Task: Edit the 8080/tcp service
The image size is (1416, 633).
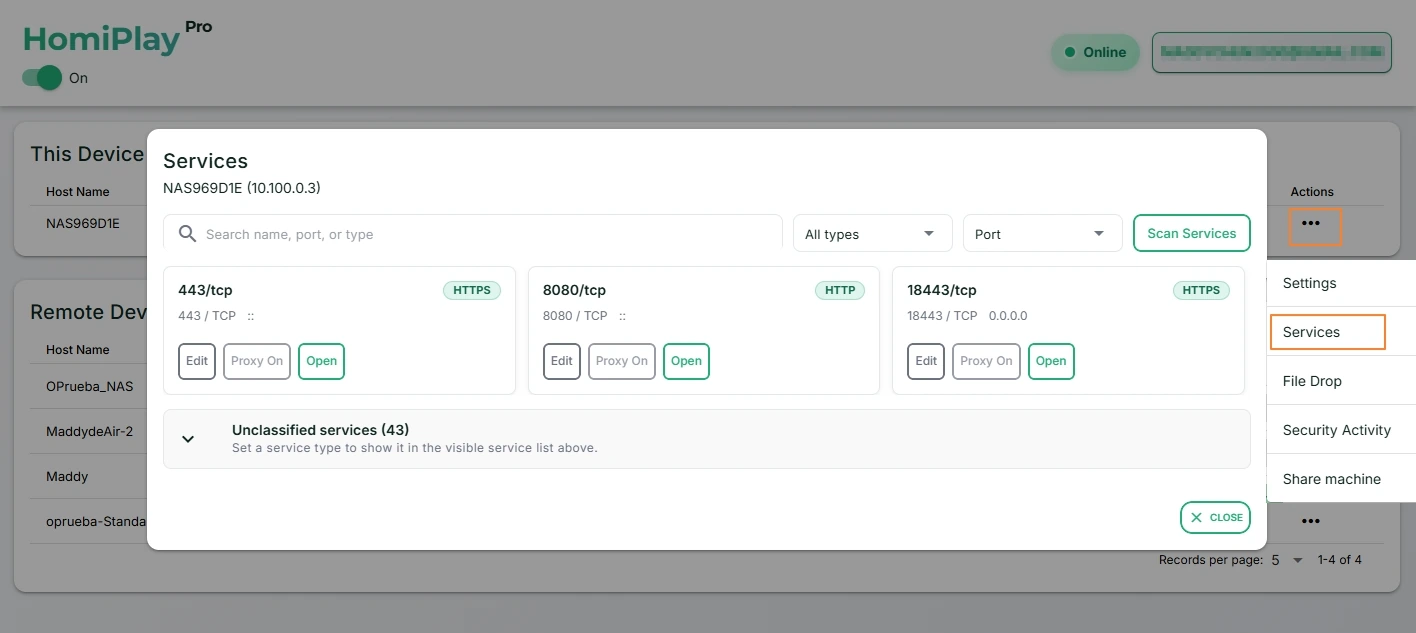Action: point(562,361)
